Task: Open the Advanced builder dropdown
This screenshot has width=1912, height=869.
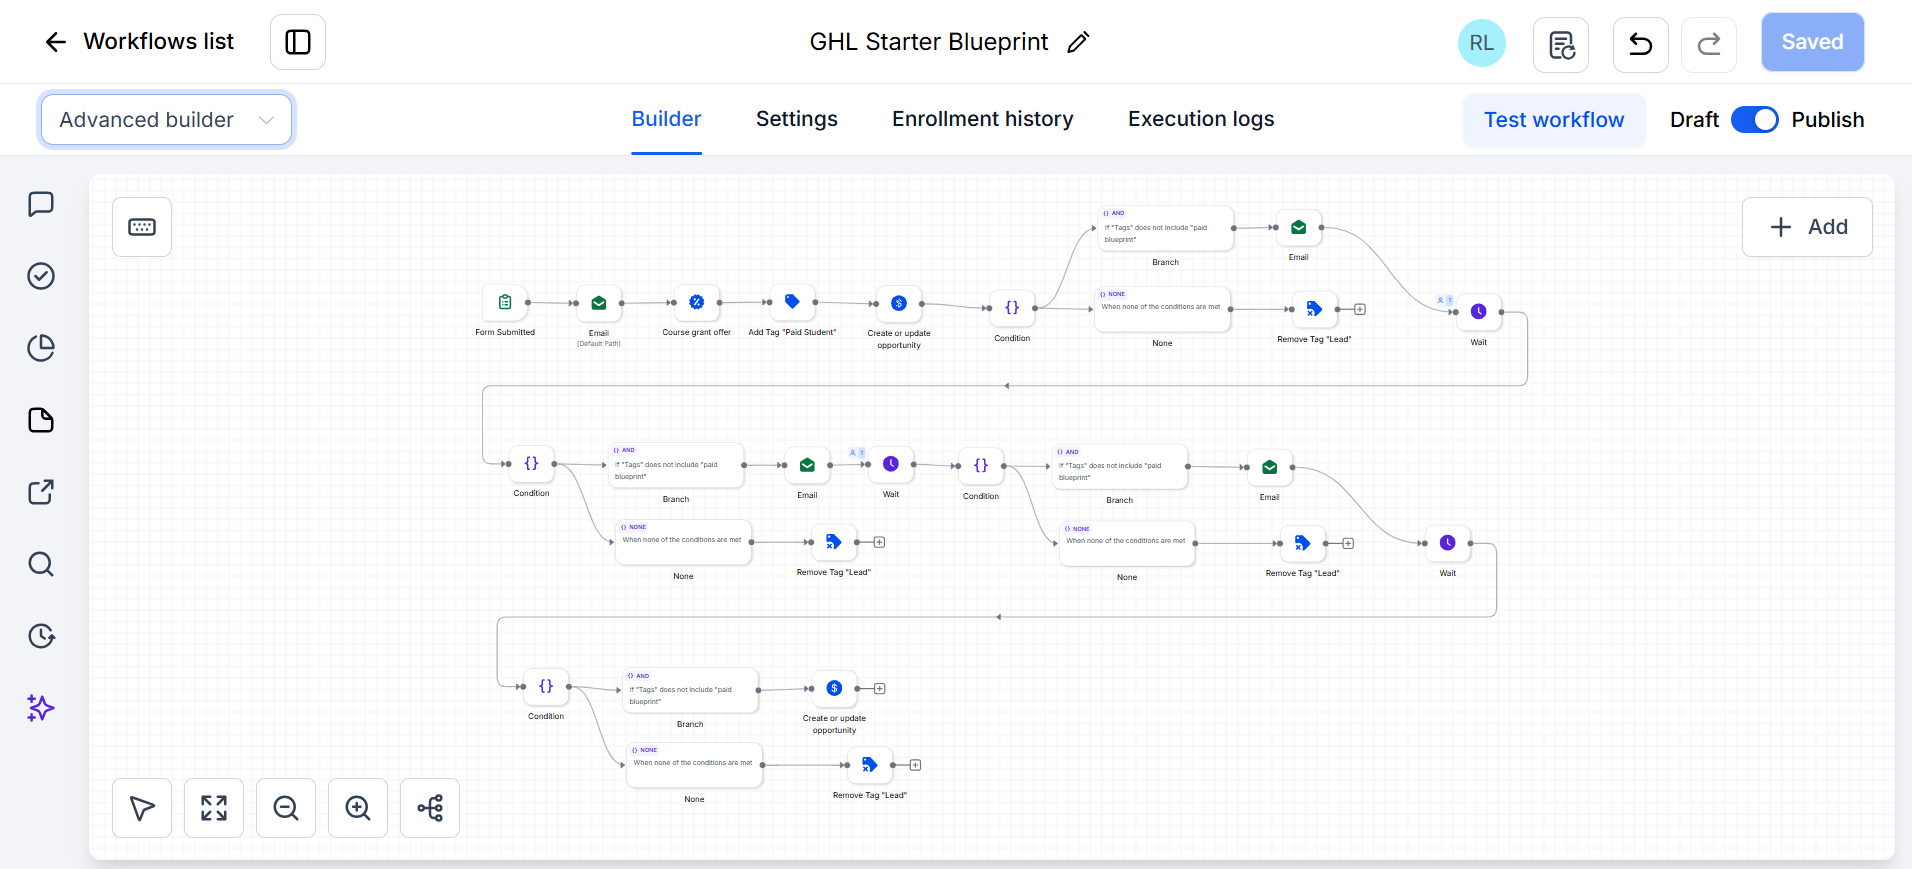Action: tap(166, 120)
